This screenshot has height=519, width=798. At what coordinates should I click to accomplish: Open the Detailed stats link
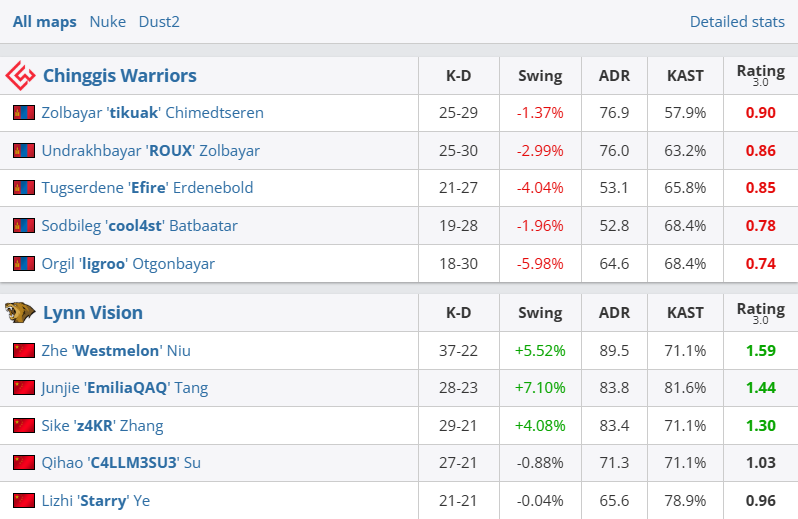(738, 21)
